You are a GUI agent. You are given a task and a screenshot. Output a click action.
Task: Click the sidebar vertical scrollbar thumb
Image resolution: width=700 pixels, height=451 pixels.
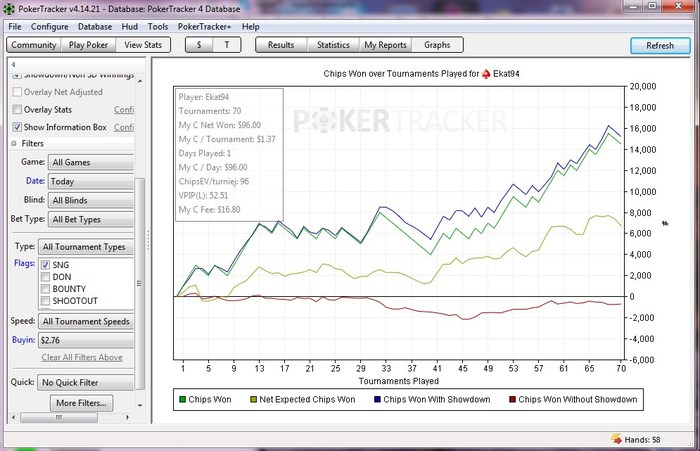click(x=140, y=284)
